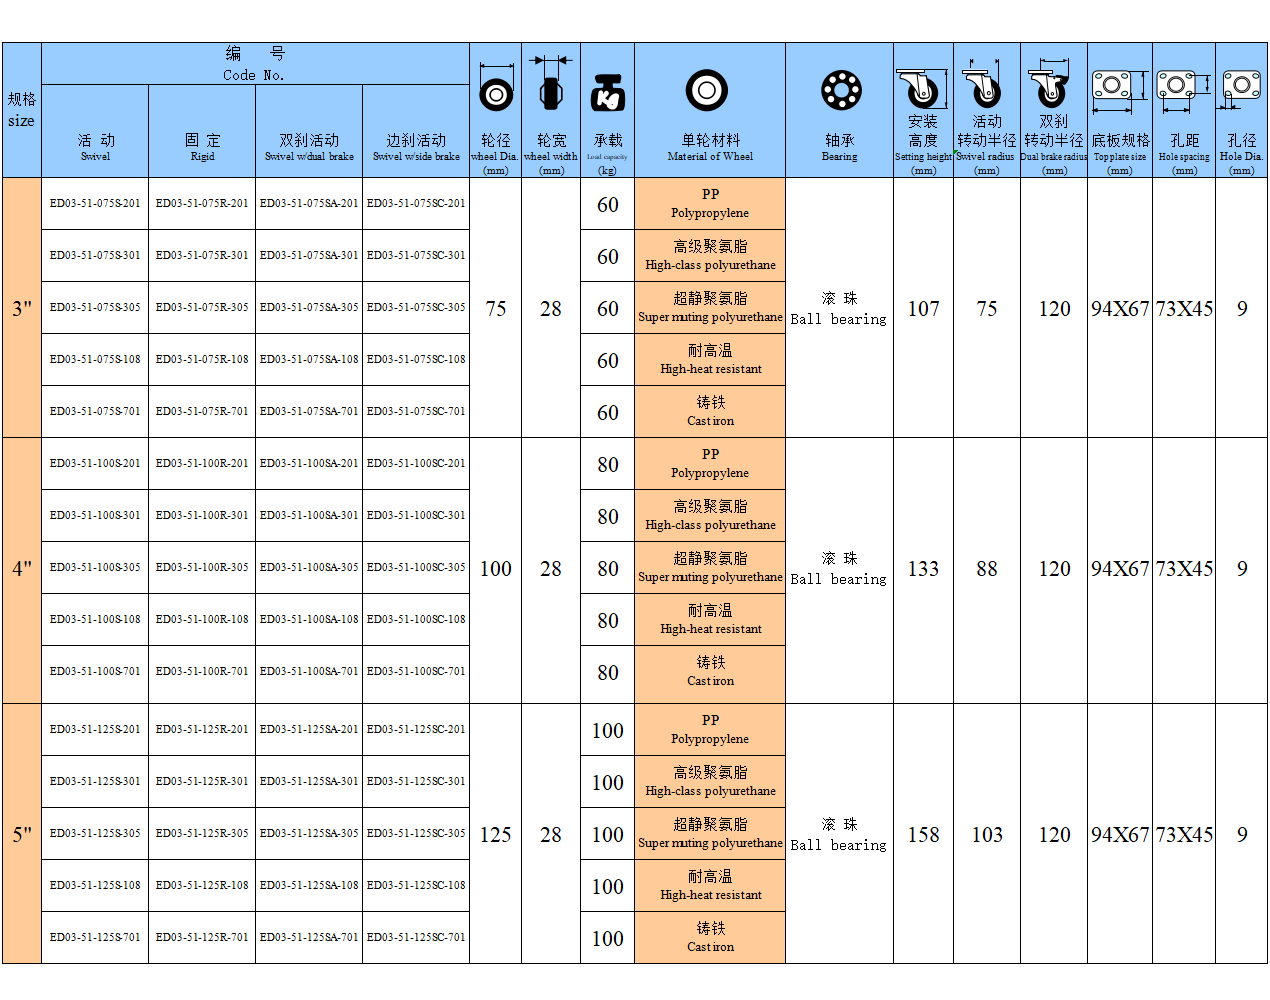Click code ED03-51-100S-201
Image resolution: width=1270 pixels, height=1000 pixels.
tap(95, 463)
